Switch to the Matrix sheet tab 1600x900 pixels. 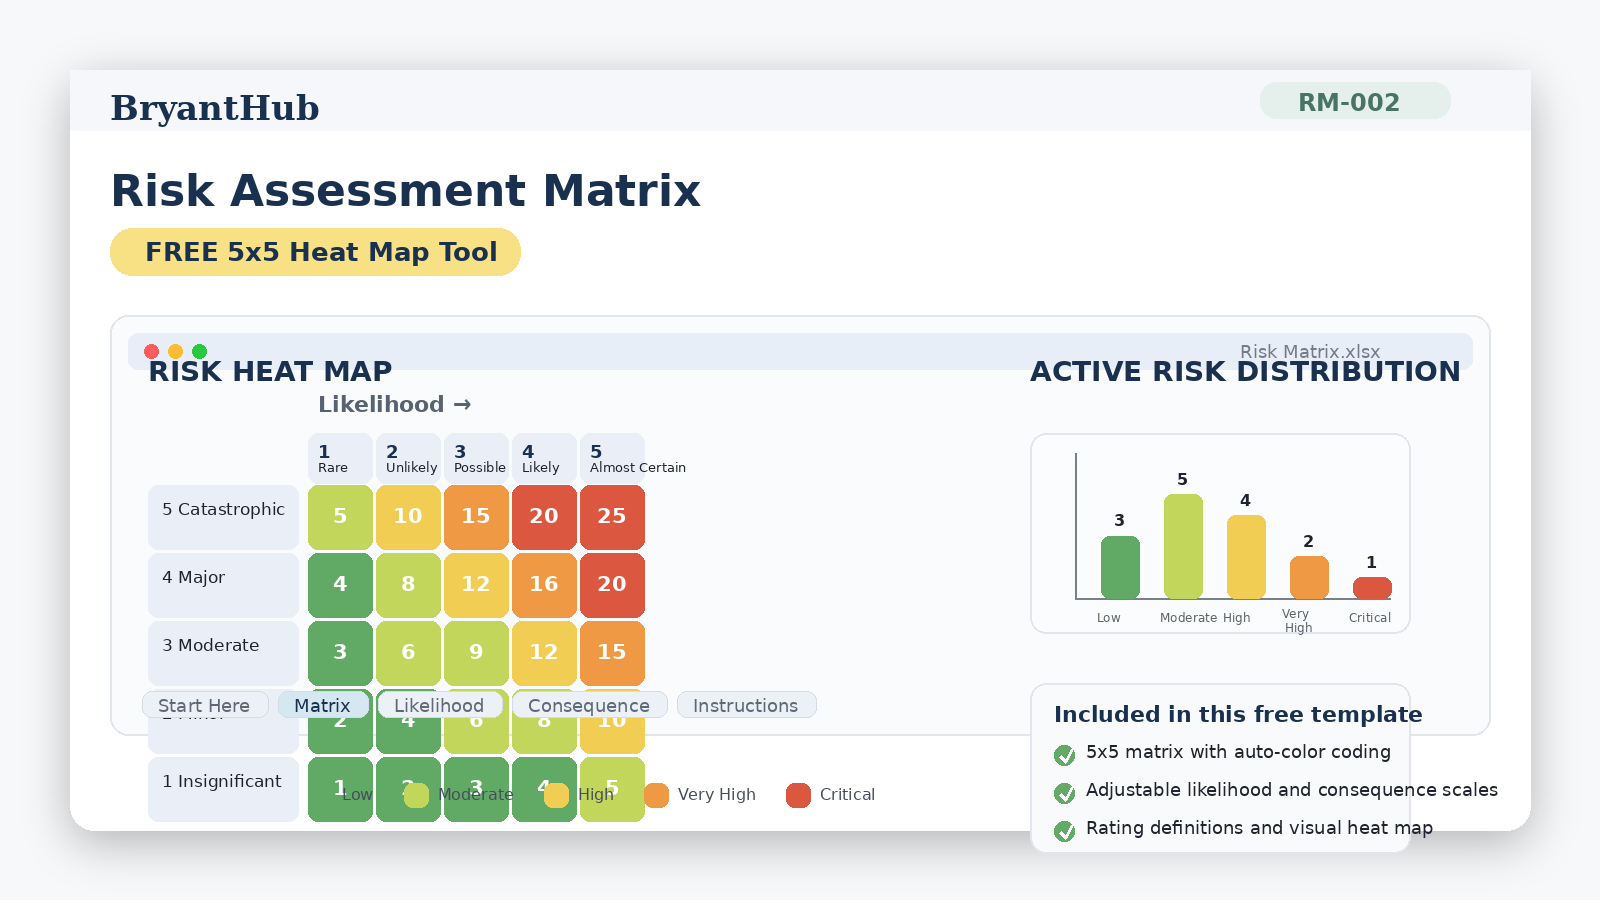[x=322, y=705]
